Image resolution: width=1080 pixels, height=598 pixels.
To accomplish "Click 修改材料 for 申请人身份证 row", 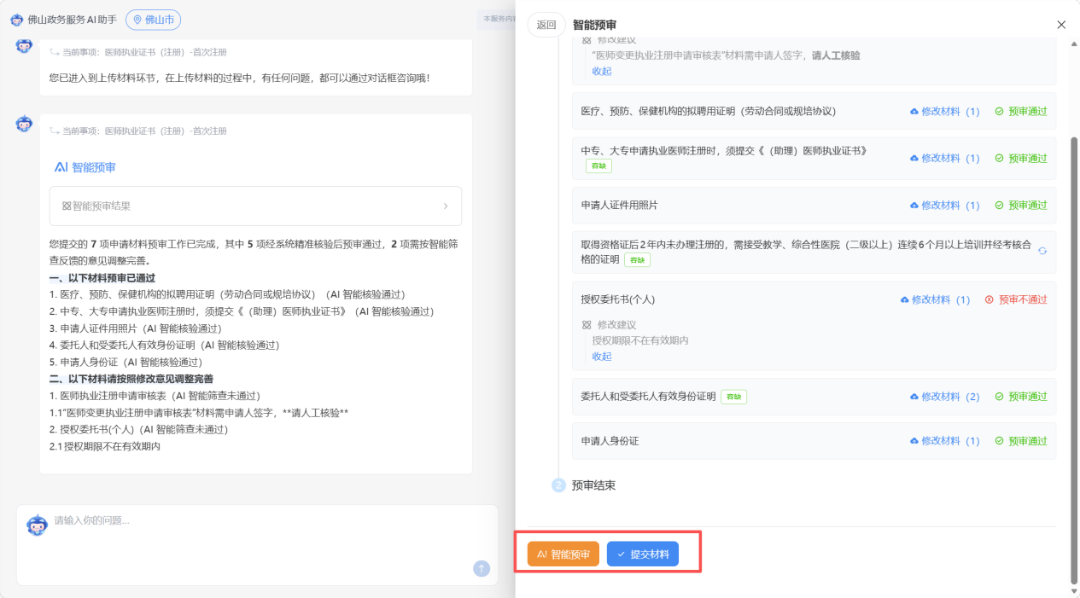I will pos(944,441).
